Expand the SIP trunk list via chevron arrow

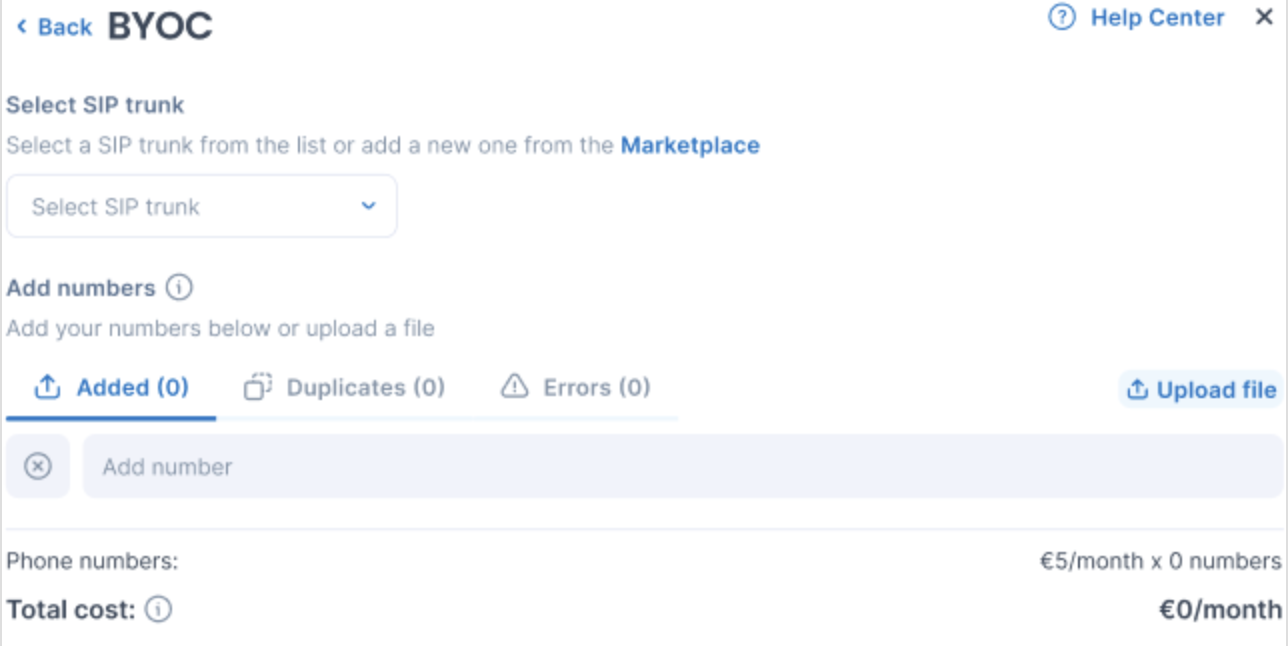(x=368, y=207)
